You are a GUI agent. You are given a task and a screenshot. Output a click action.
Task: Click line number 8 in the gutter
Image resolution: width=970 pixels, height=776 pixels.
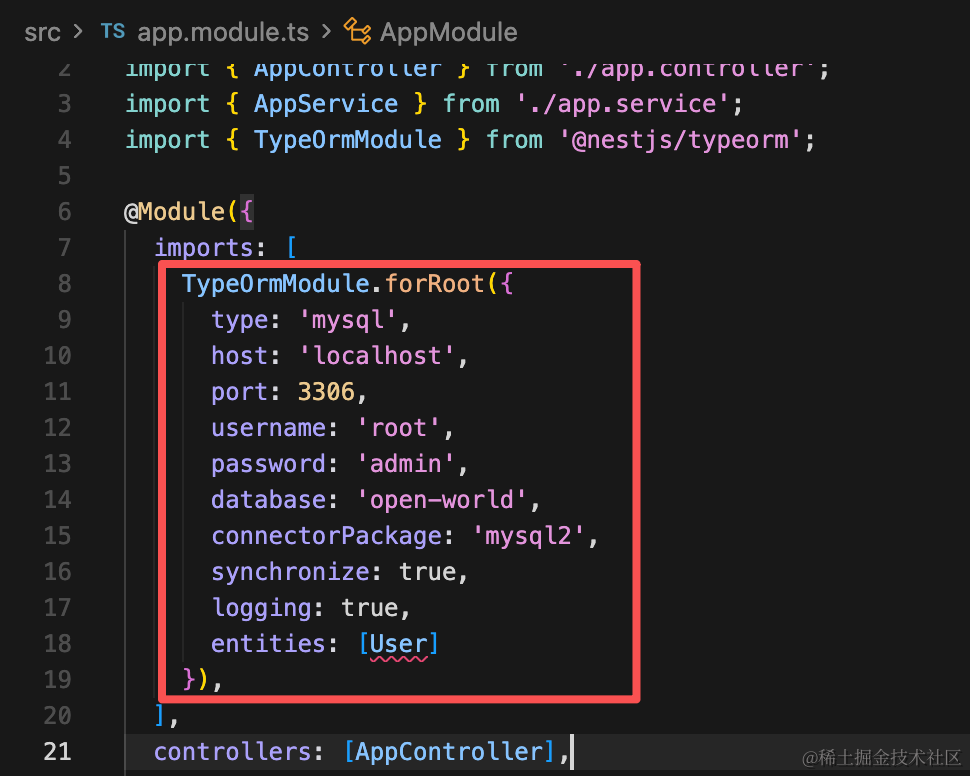click(64, 283)
